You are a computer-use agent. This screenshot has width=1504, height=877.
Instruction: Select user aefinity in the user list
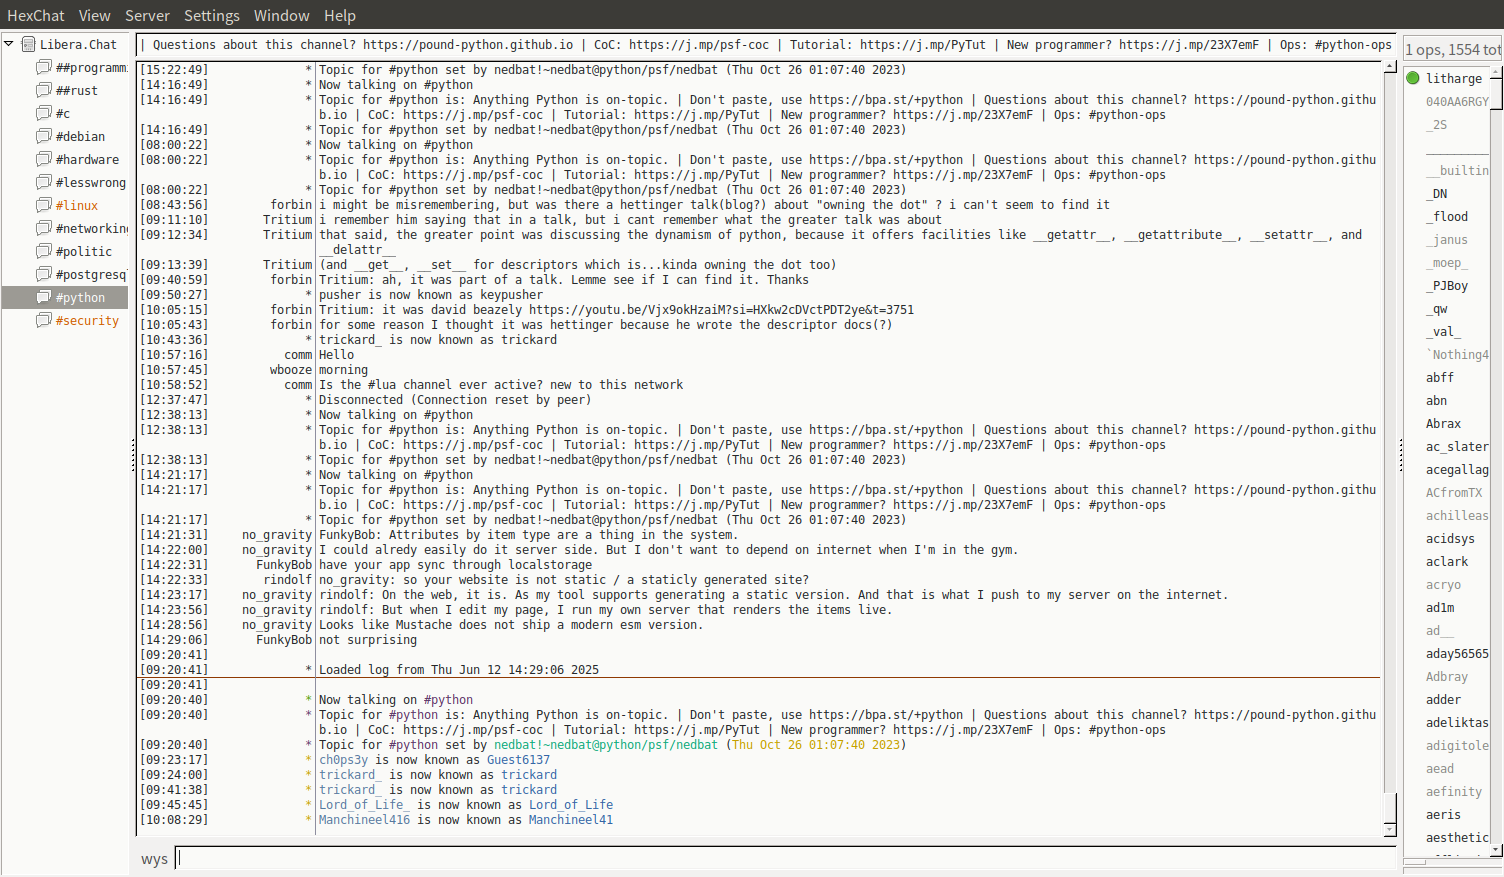click(1454, 792)
